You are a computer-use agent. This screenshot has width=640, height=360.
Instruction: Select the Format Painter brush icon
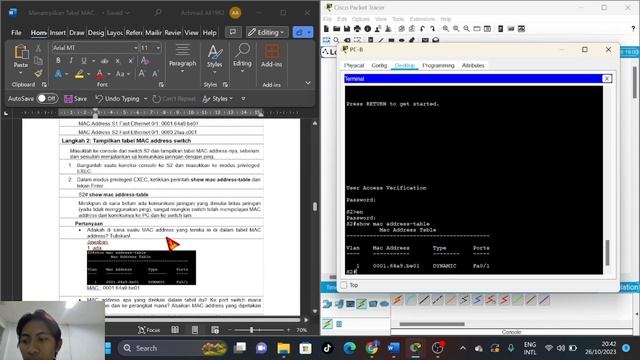click(x=38, y=73)
